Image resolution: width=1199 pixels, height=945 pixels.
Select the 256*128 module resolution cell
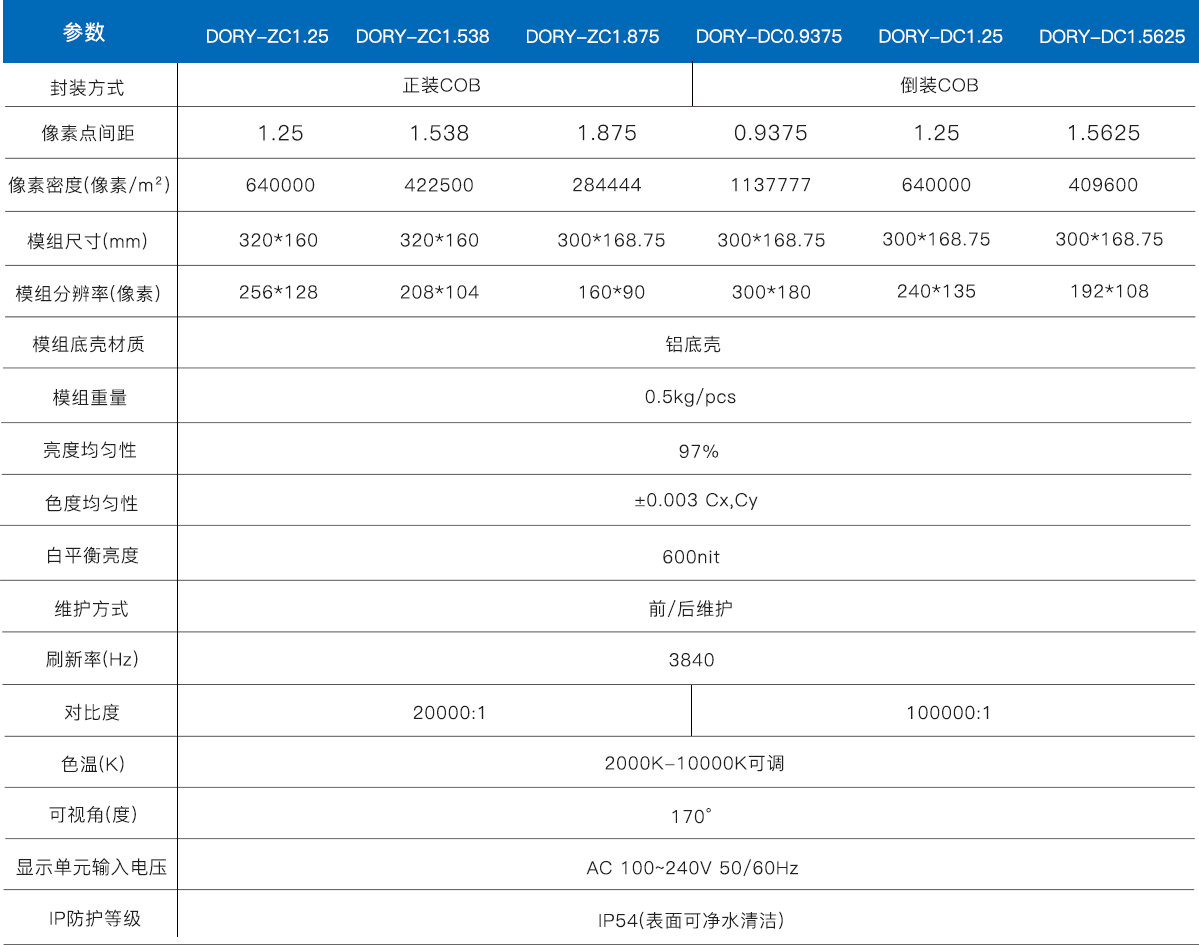pos(278,292)
